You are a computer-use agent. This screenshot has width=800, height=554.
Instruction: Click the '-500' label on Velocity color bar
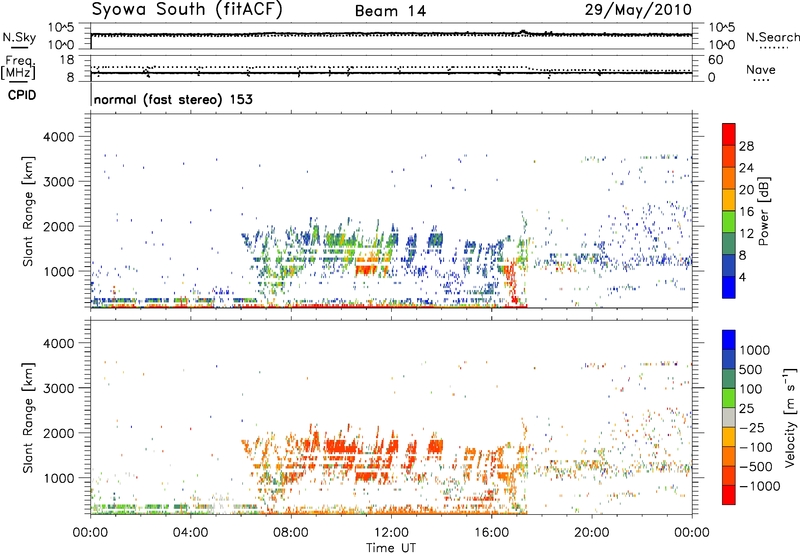(755, 466)
